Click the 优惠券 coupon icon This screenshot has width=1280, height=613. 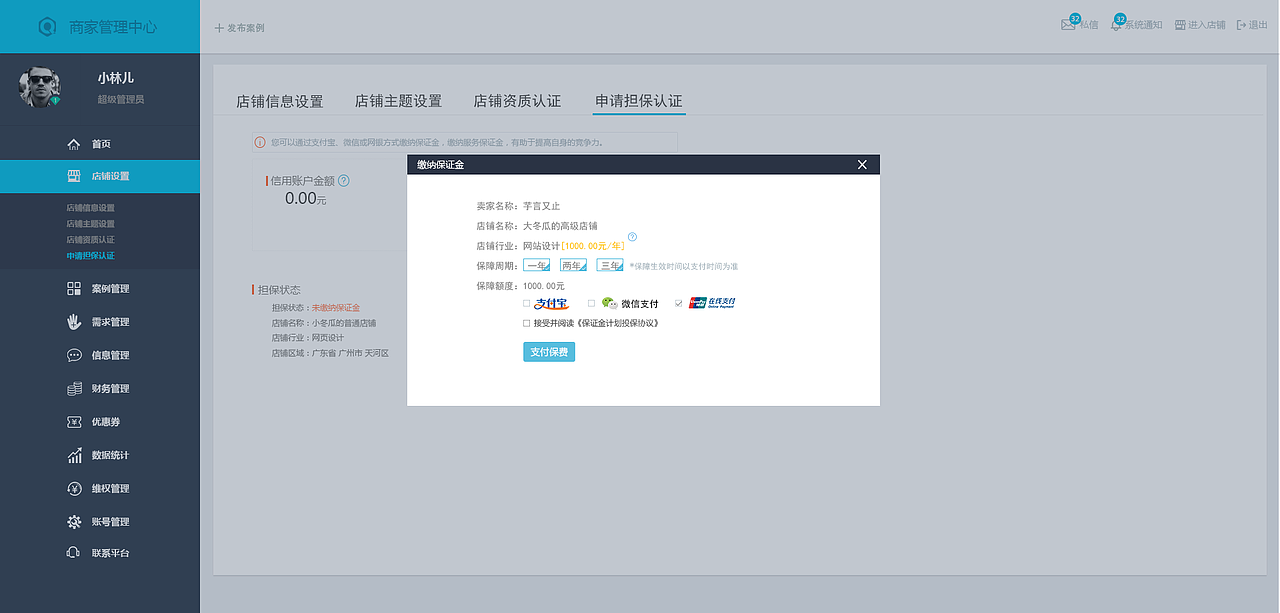tap(74, 422)
